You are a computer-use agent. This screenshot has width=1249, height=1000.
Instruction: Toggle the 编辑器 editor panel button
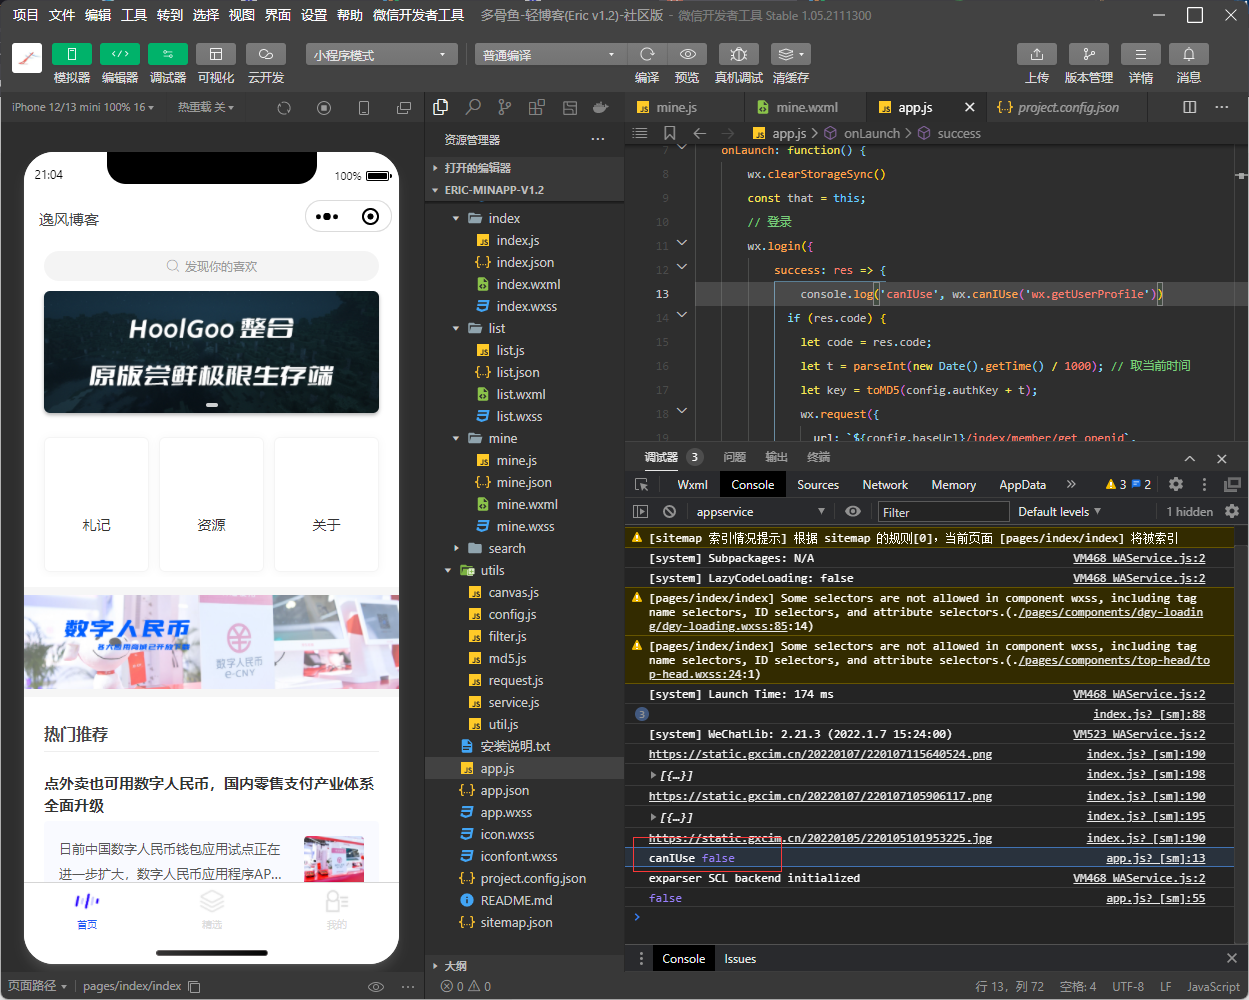tap(120, 54)
